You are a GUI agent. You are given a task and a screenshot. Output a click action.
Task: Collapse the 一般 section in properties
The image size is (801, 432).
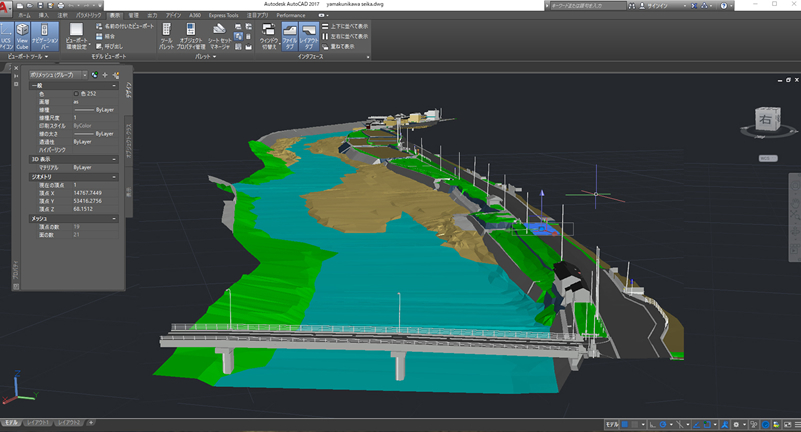[x=115, y=85]
